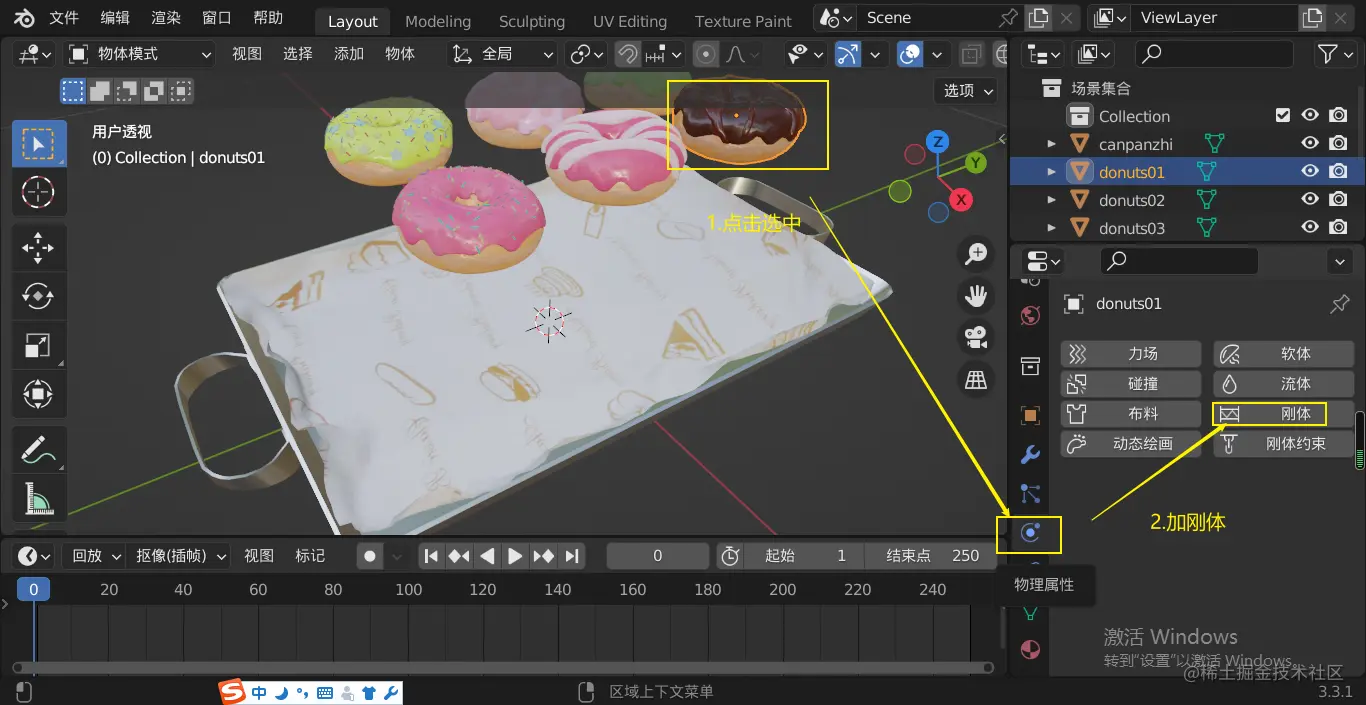Select the box select tool in toolbar
Image resolution: width=1366 pixels, height=705 pixels.
(39, 144)
